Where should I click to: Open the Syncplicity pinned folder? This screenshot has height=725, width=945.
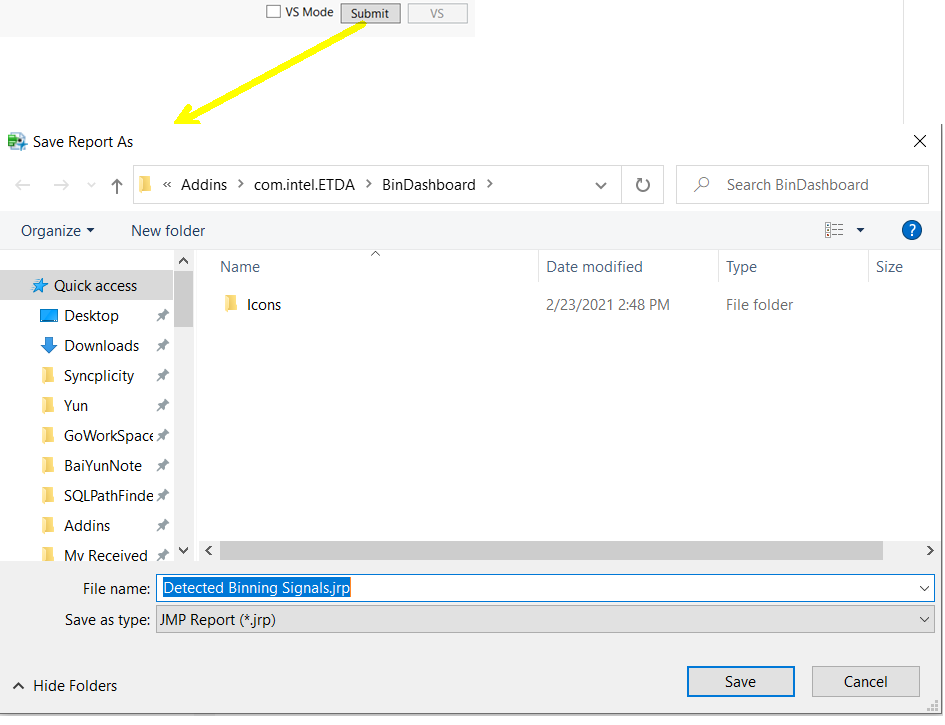click(99, 375)
